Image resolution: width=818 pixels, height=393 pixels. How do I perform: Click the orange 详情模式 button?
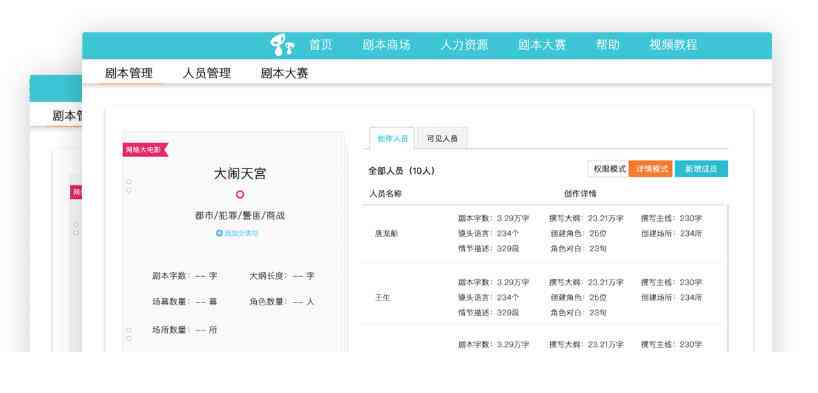pos(651,169)
